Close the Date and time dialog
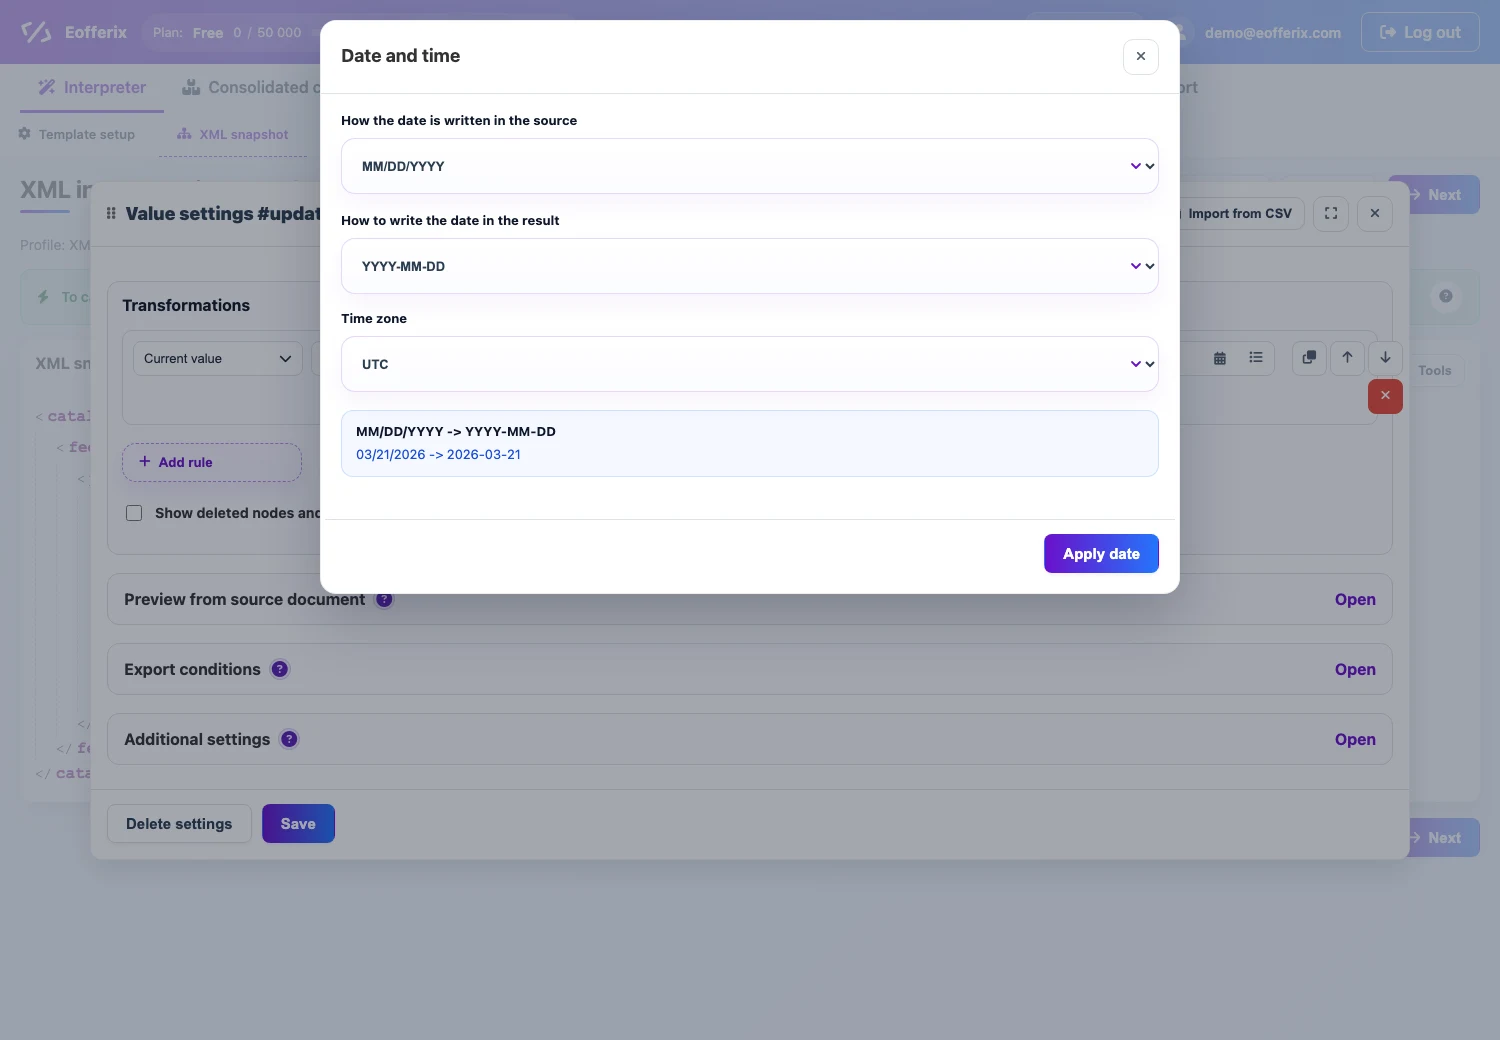 click(x=1141, y=56)
